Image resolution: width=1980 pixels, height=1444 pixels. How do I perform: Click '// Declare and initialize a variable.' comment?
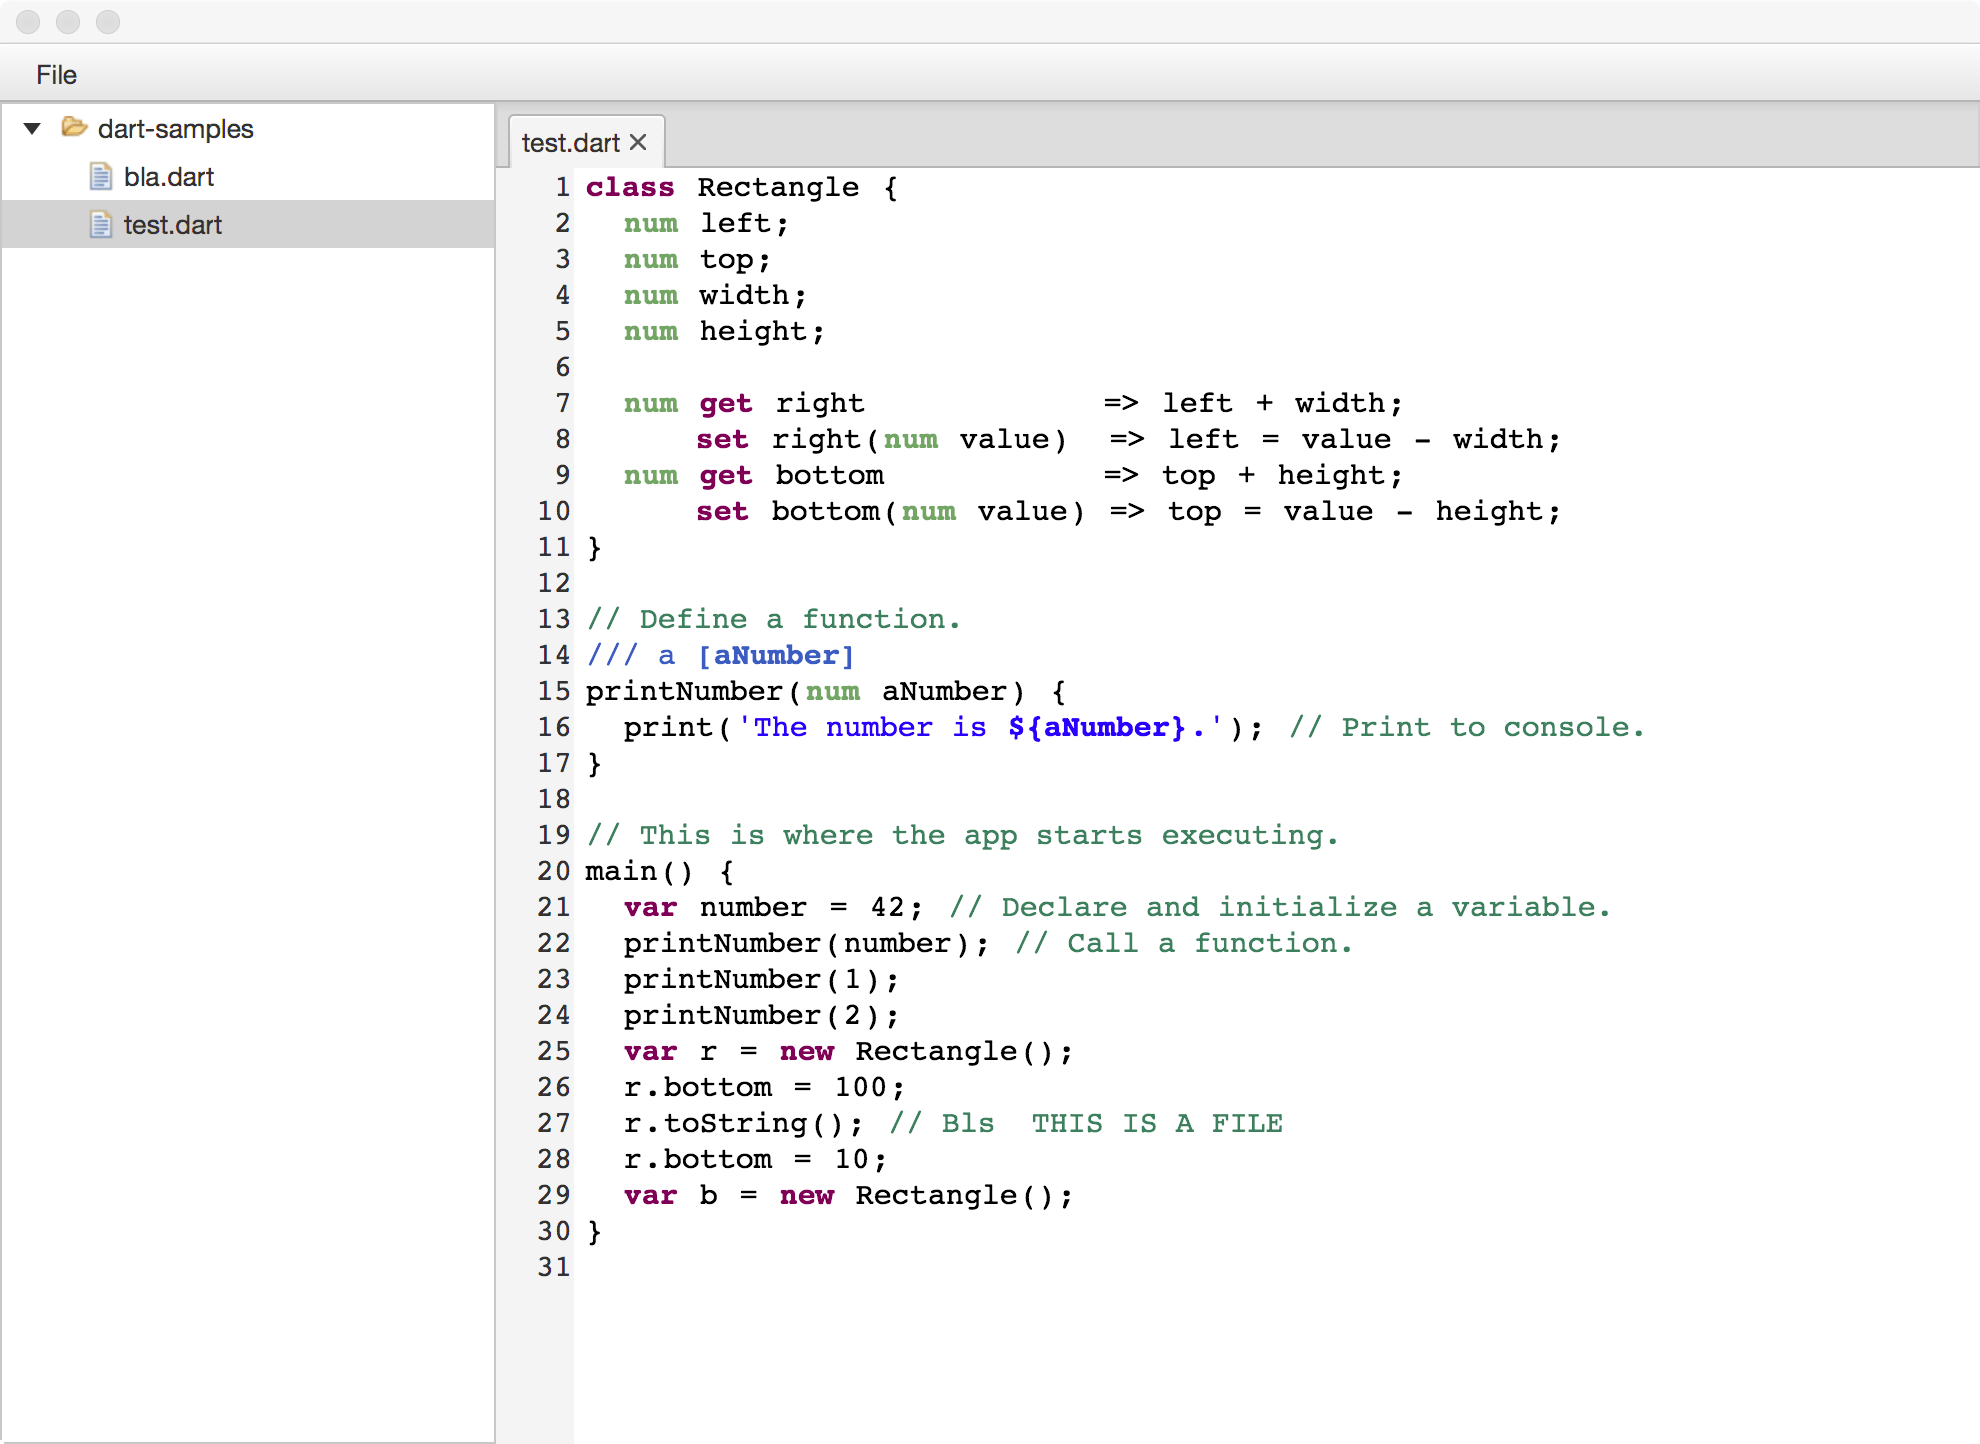(1280, 907)
